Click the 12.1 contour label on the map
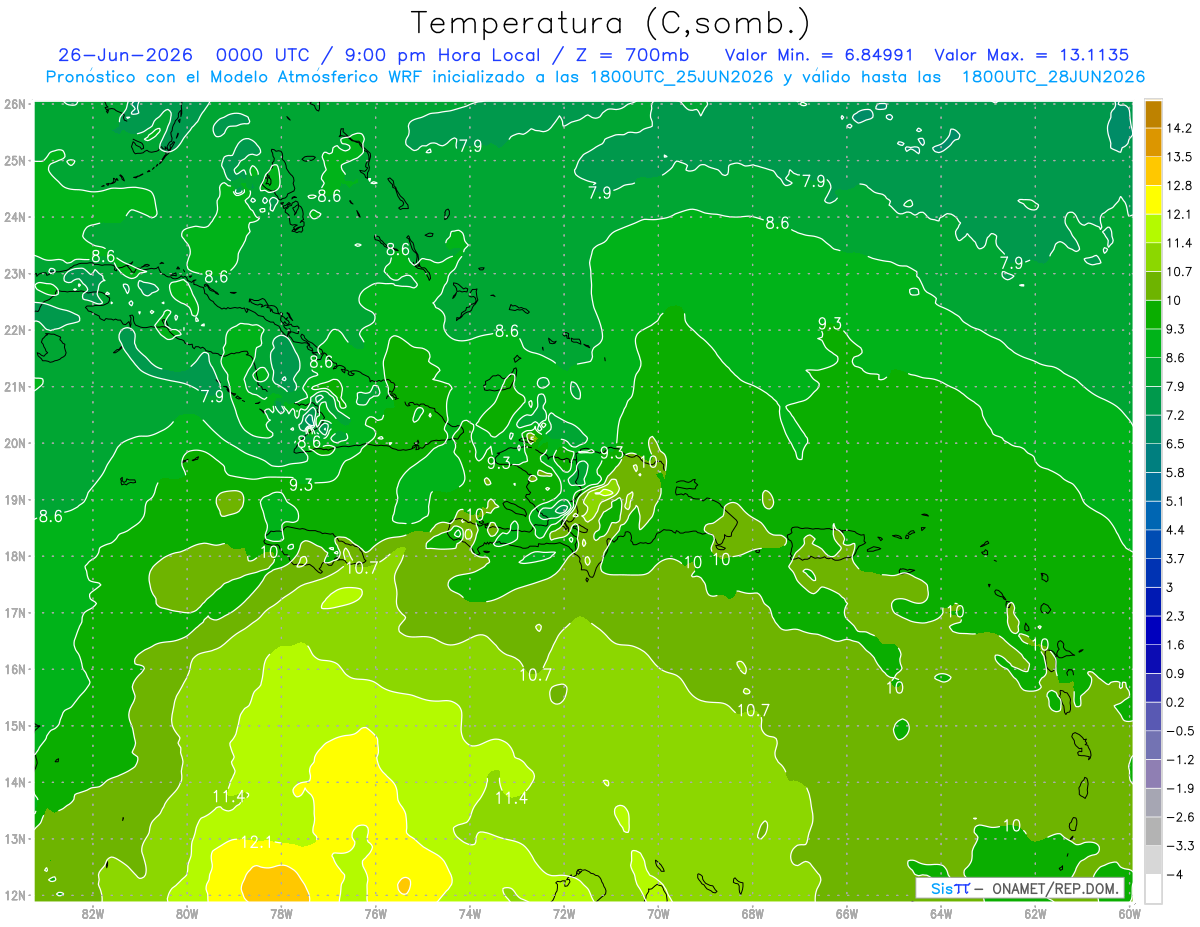Image resolution: width=1200 pixels, height=927 pixels. (x=256, y=843)
